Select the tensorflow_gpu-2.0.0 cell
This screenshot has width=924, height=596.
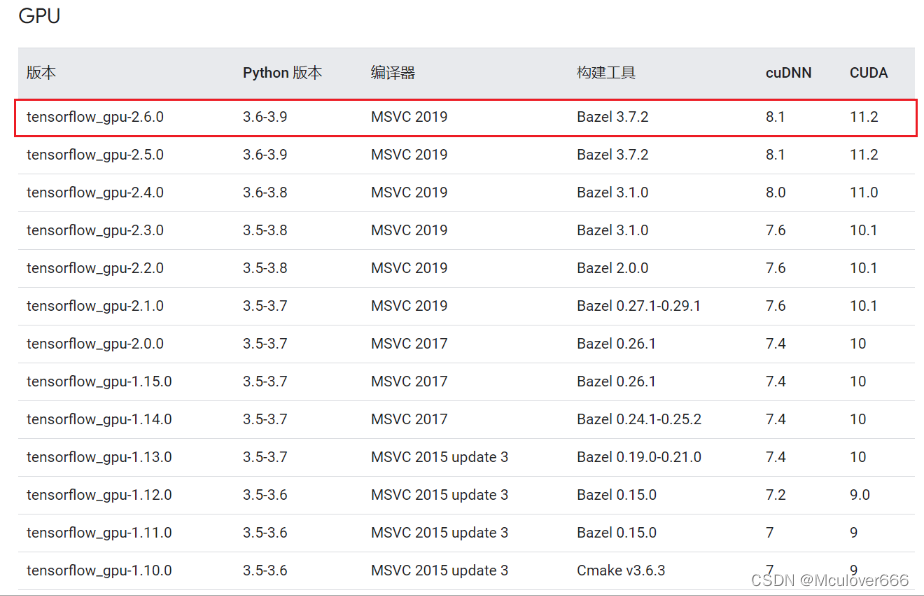click(x=95, y=344)
